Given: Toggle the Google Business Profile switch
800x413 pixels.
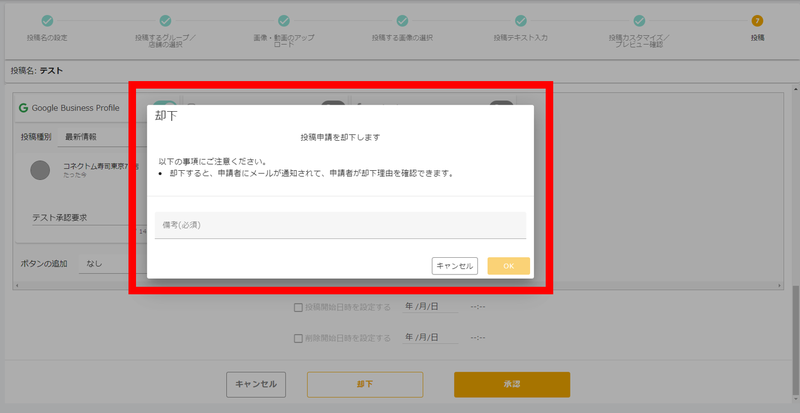Looking at the screenshot, I should (165, 105).
